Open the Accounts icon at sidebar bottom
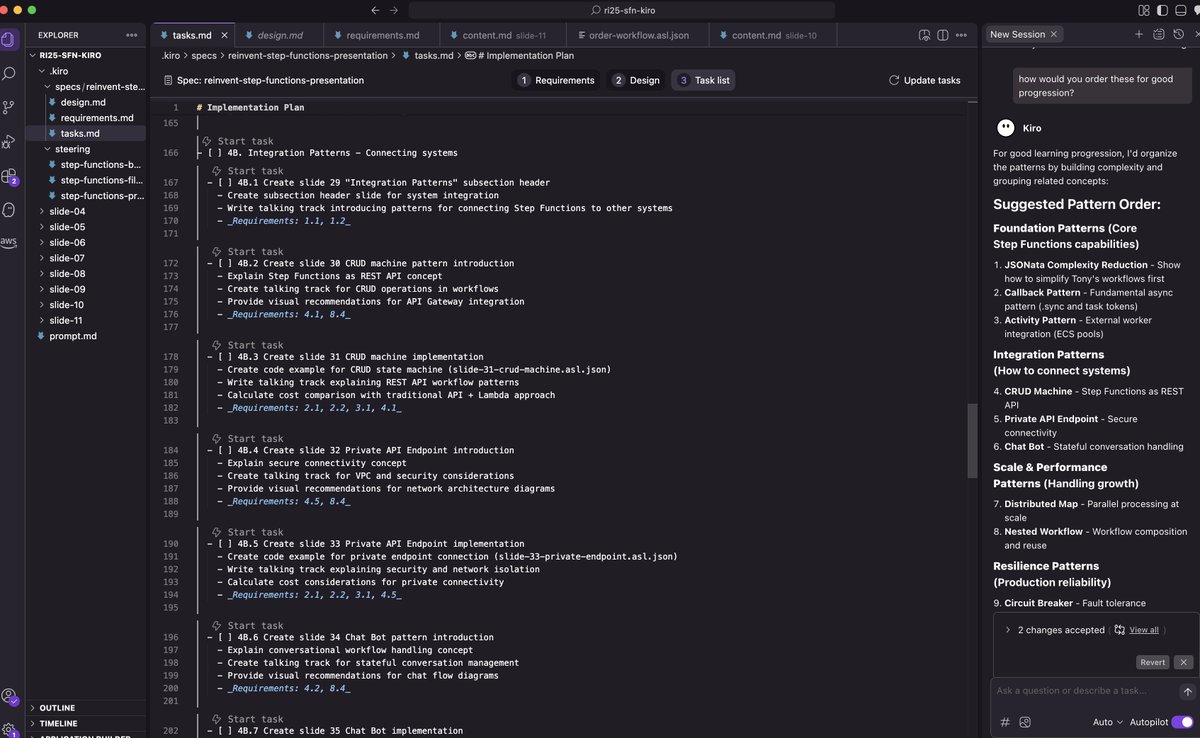 pos(9,696)
